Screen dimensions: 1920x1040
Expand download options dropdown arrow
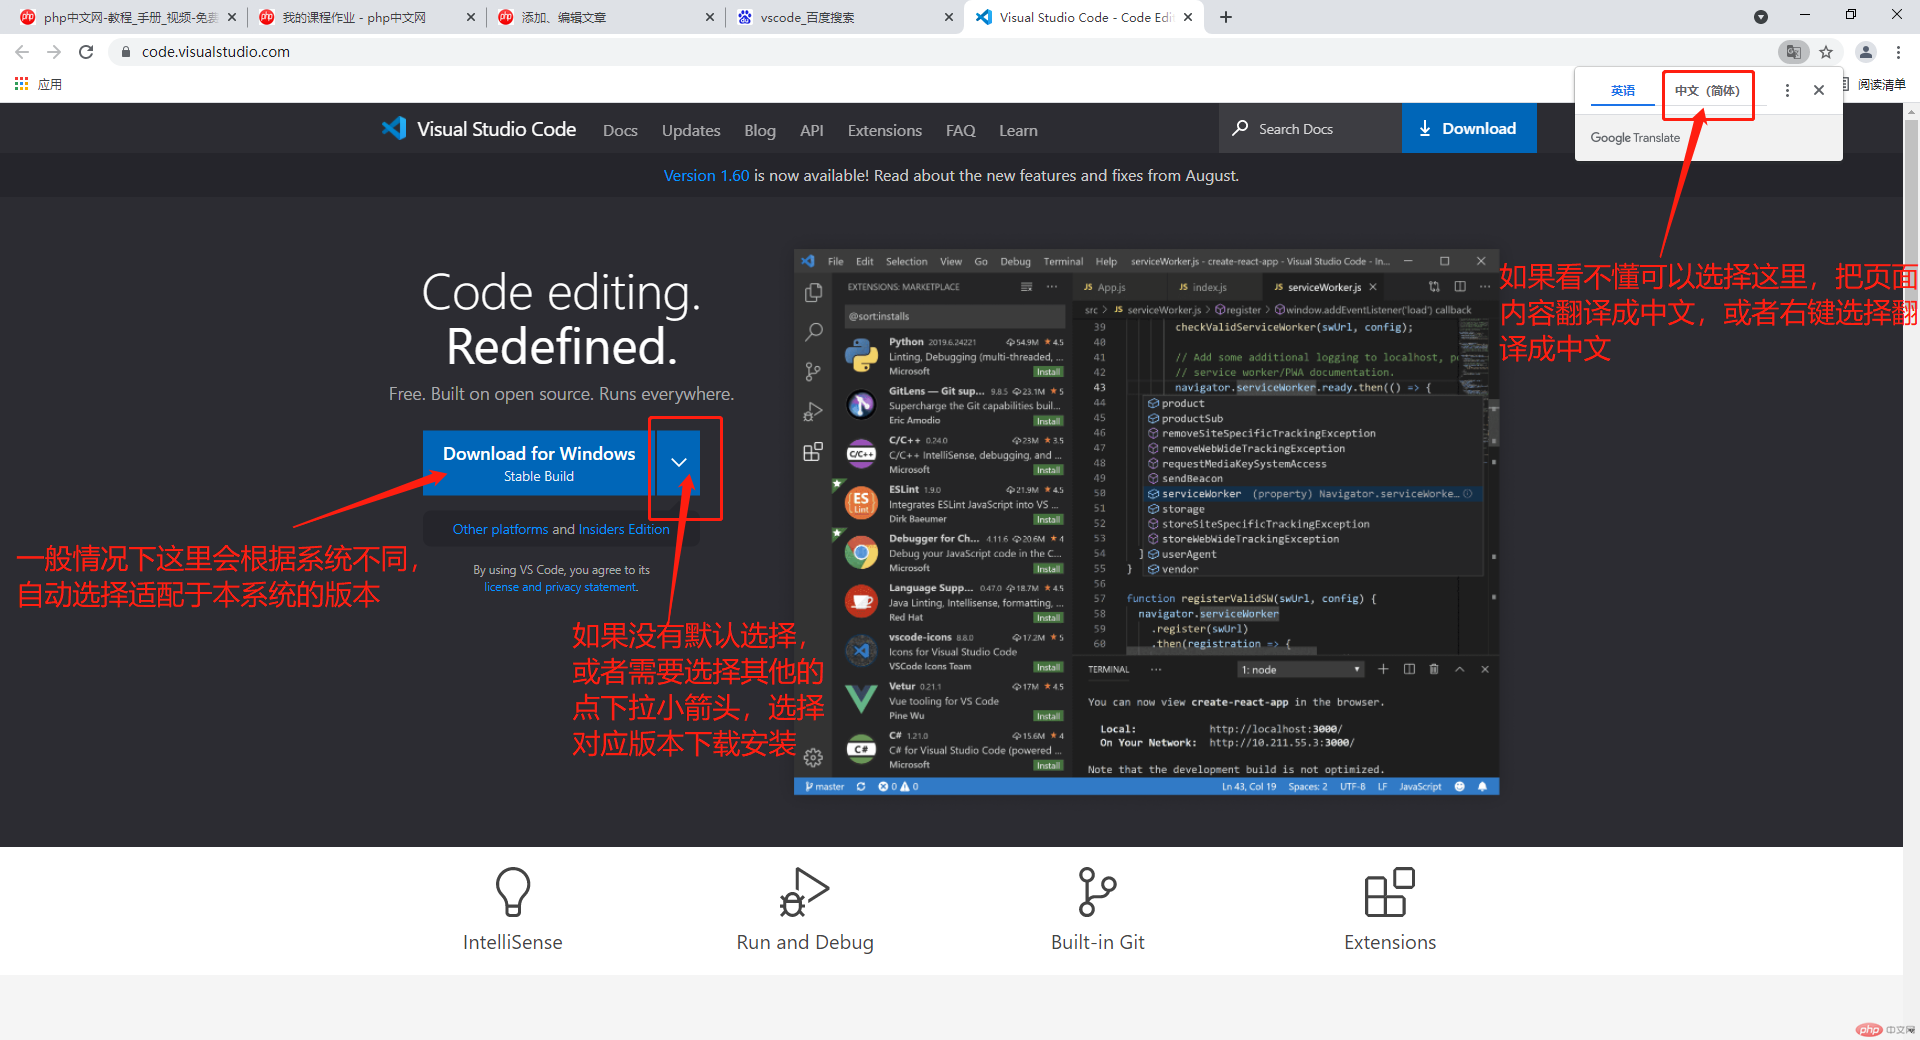pyautogui.click(x=679, y=462)
